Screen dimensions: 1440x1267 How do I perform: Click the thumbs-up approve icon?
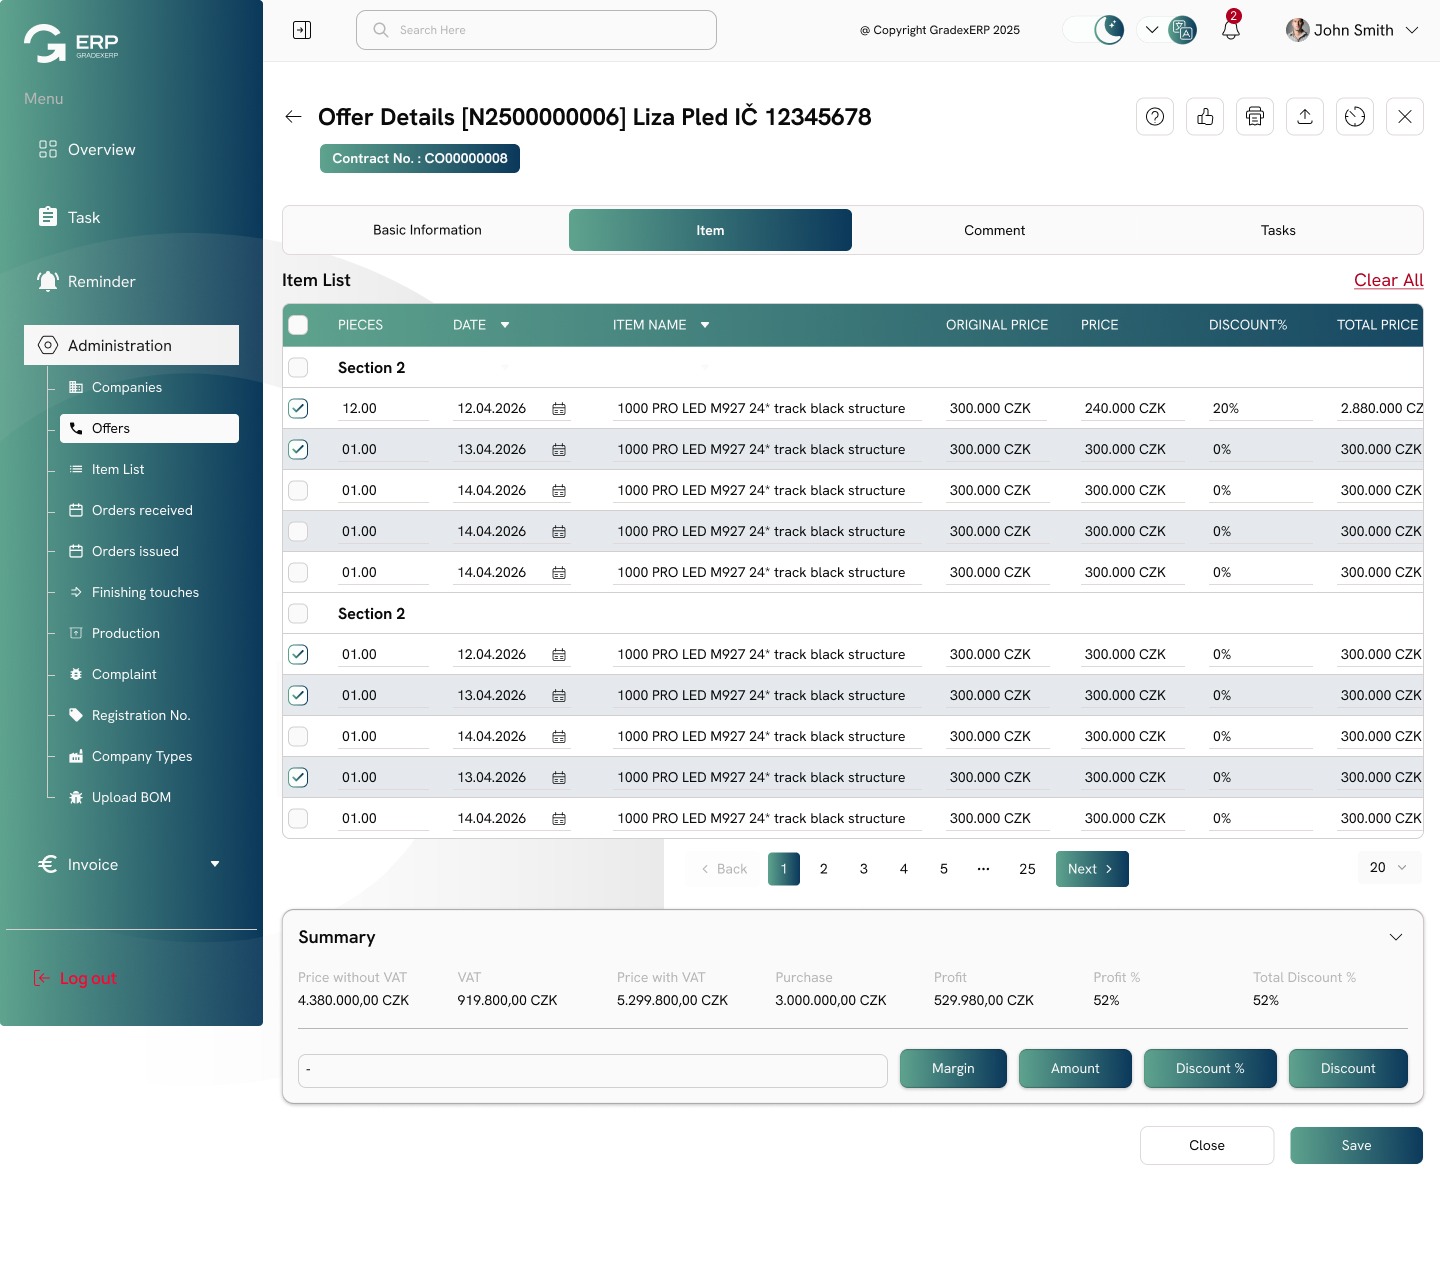pos(1205,117)
